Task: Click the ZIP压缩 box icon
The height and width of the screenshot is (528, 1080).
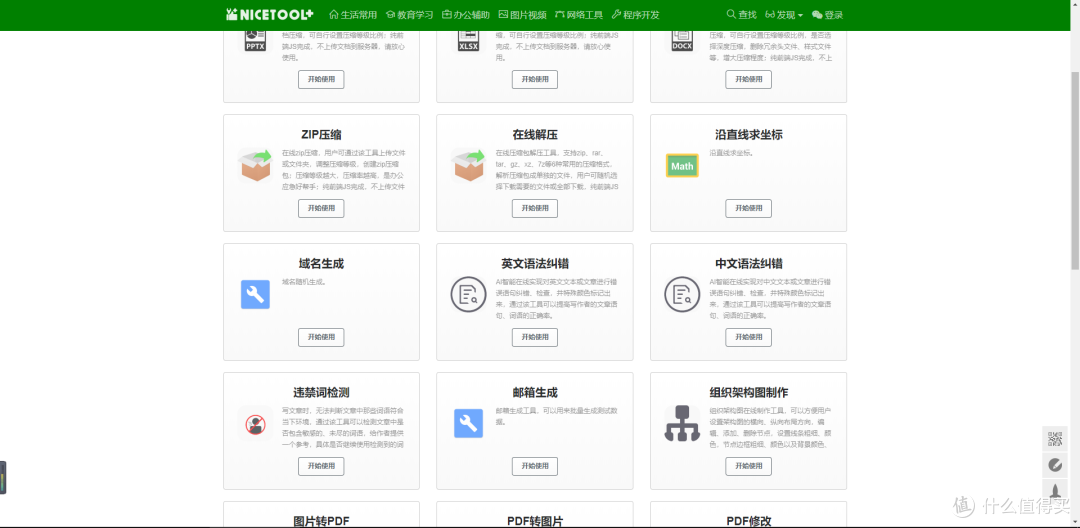Action: 255,166
